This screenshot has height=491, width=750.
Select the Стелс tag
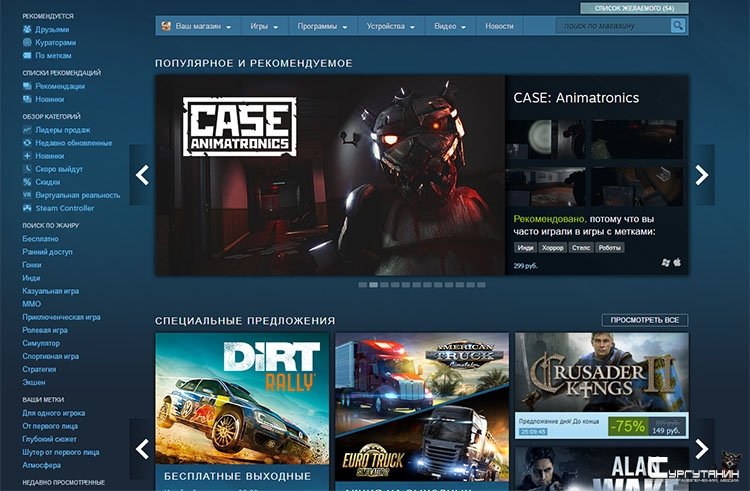(x=581, y=248)
